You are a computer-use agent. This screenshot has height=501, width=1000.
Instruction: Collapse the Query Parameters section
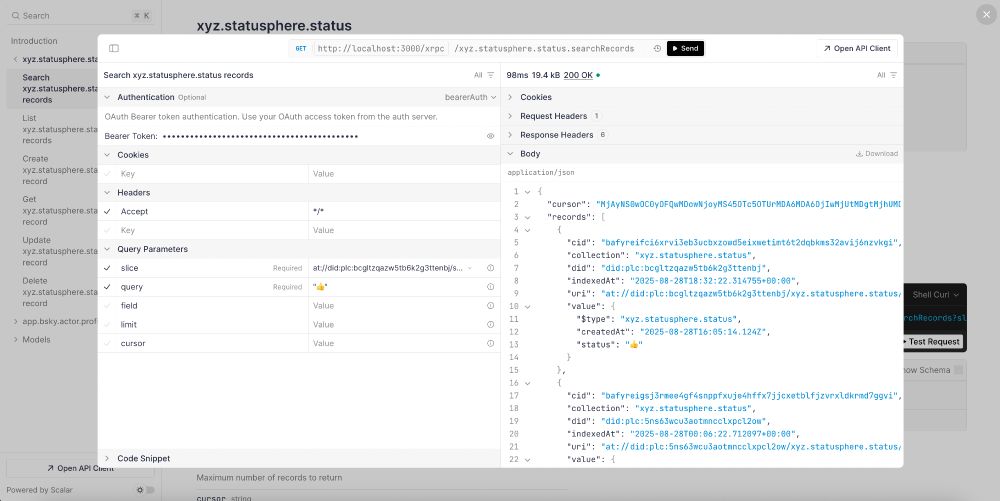[107, 249]
